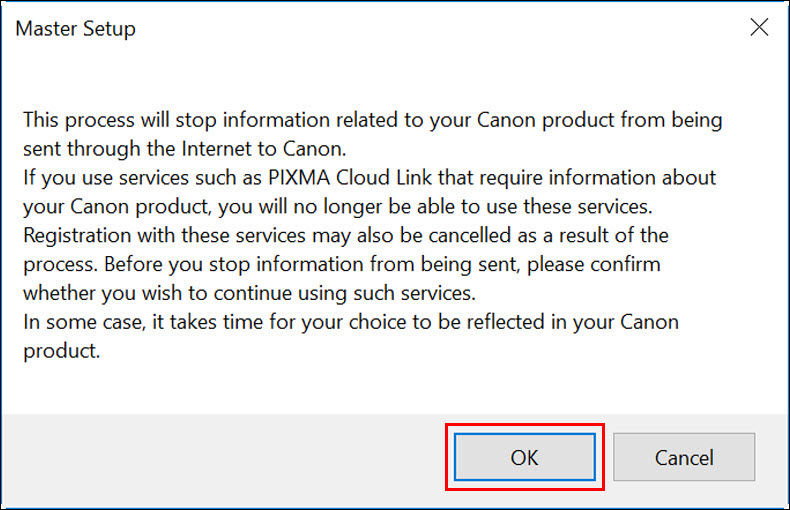This screenshot has width=790, height=510.
Task: Click the line 'whether you wish to continue'
Action: pos(249,293)
